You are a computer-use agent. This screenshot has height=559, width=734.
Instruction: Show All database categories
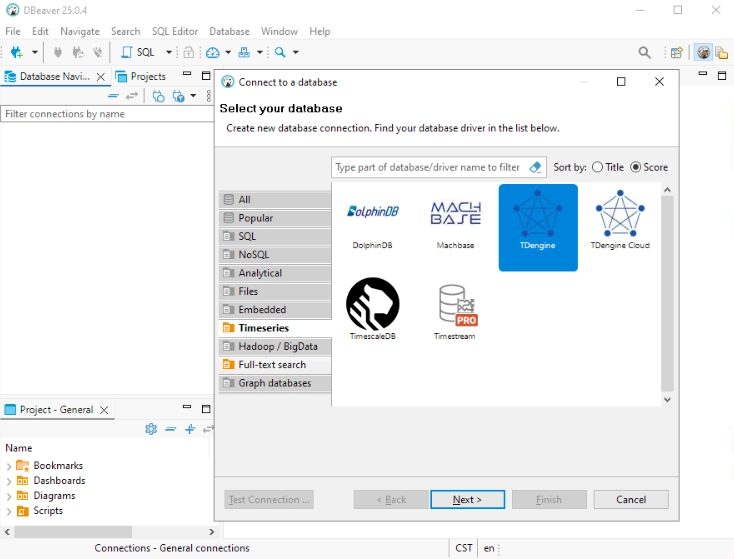(x=275, y=199)
